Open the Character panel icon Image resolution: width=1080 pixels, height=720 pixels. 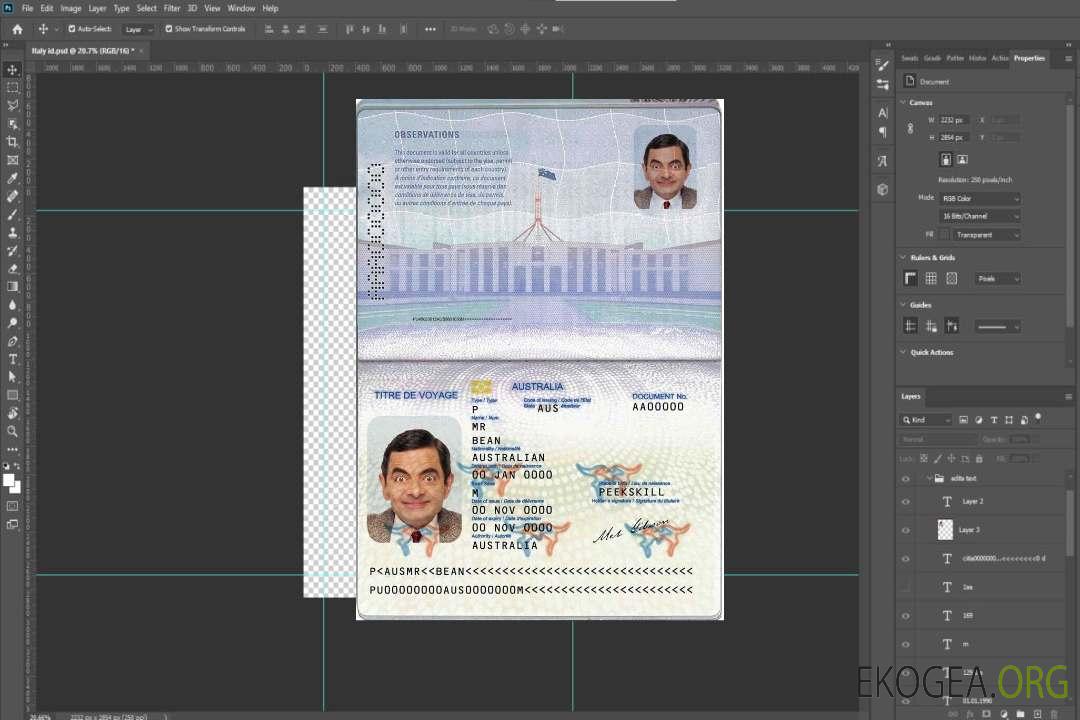pos(883,112)
